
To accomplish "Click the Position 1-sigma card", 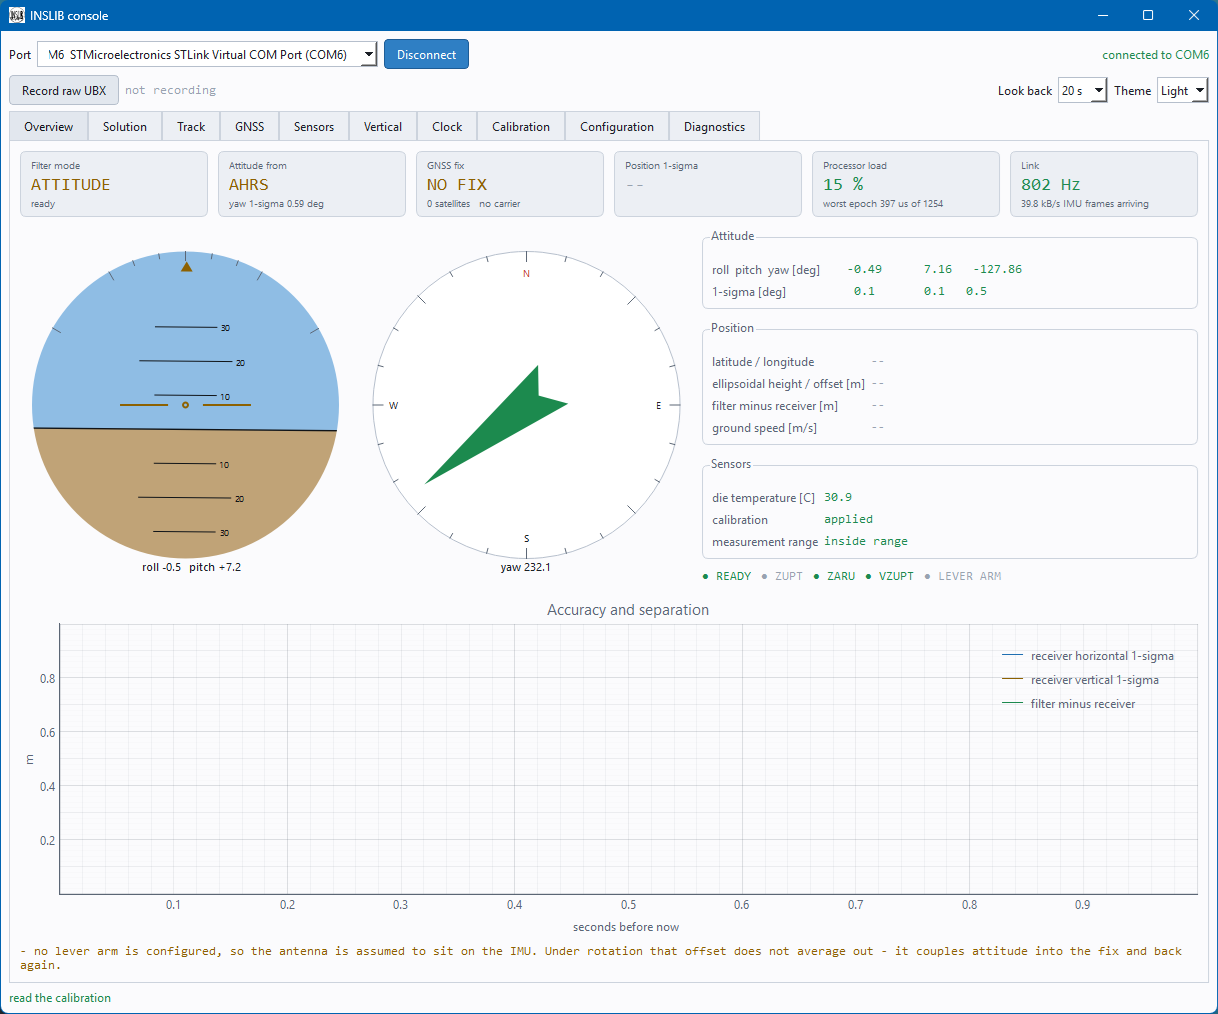I will 708,184.
